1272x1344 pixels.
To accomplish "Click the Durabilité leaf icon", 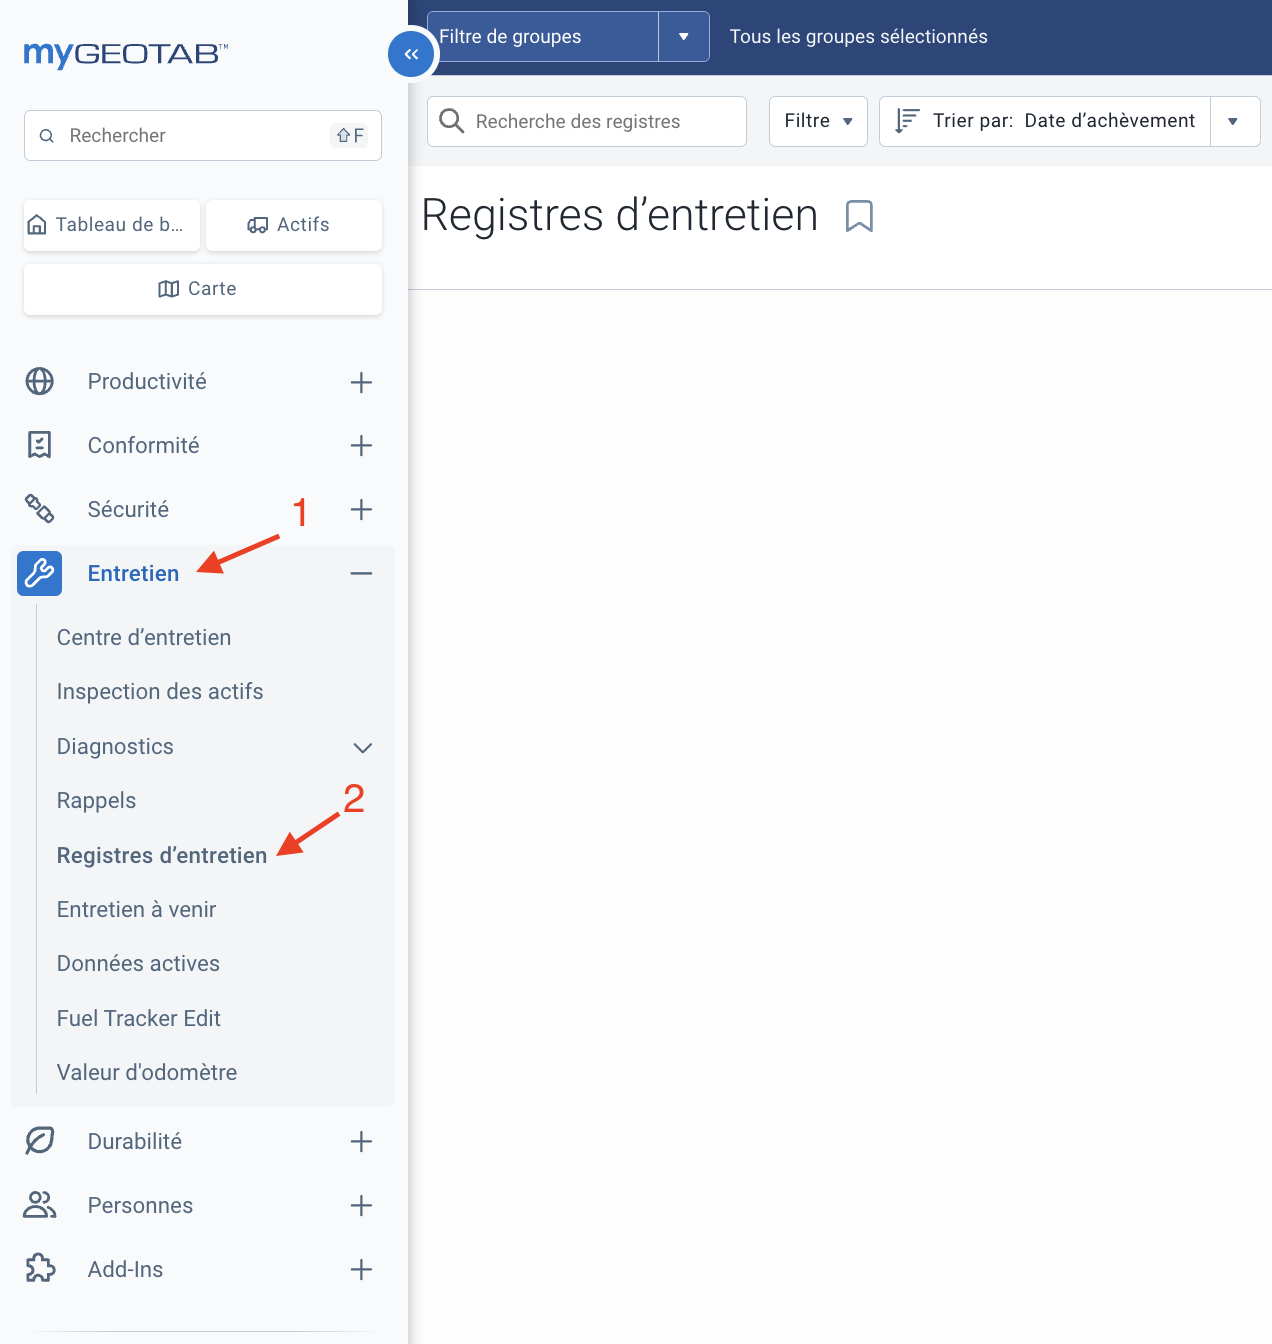I will pos(40,1141).
